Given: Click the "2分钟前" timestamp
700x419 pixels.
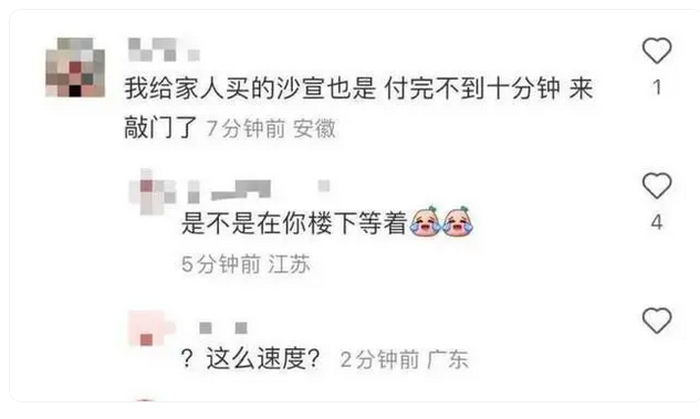Looking at the screenshot, I should click(x=380, y=360).
